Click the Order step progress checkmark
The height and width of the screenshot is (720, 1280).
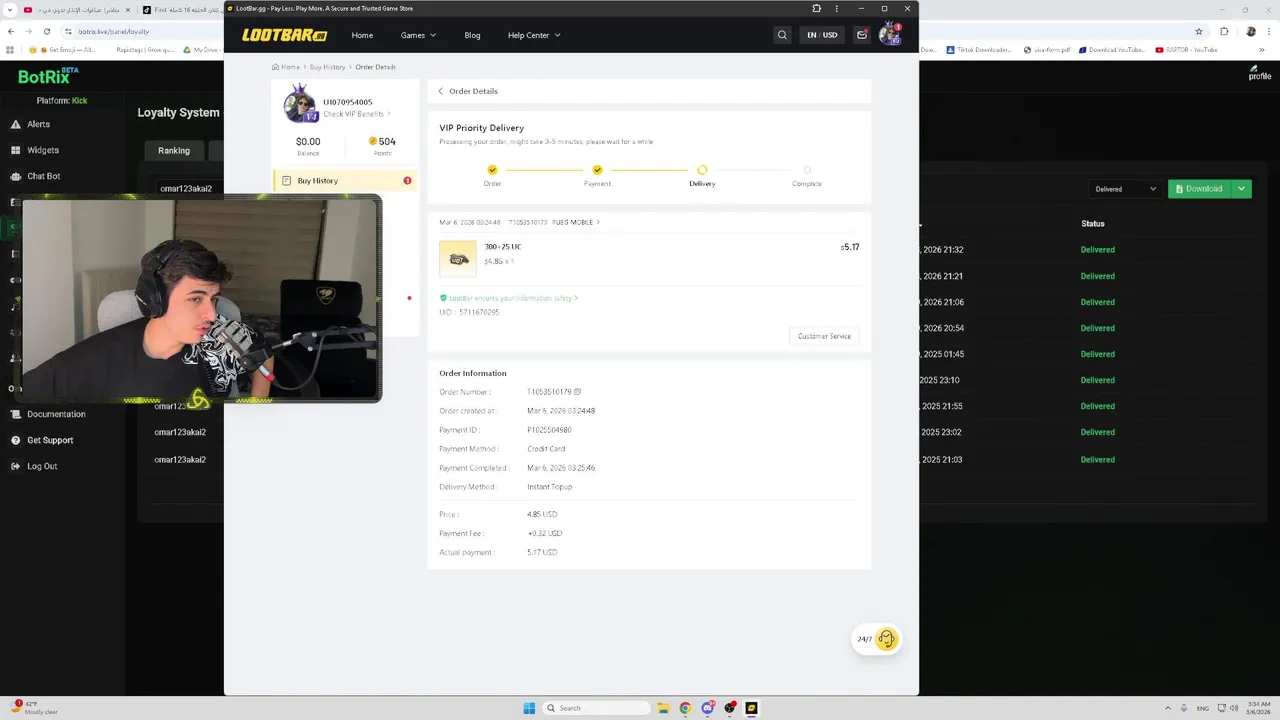point(492,170)
